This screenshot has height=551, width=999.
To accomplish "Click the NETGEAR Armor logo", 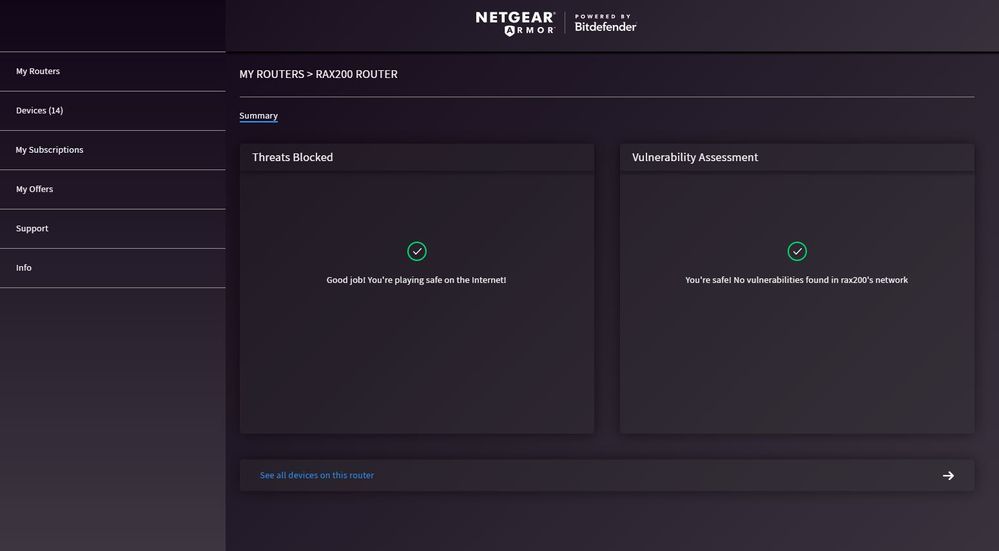I will [x=515, y=23].
